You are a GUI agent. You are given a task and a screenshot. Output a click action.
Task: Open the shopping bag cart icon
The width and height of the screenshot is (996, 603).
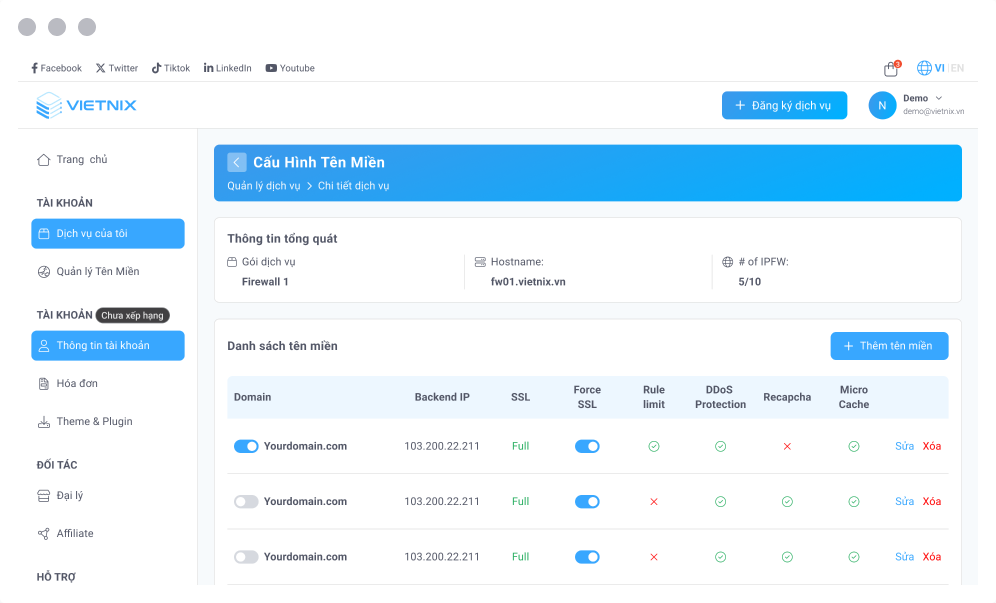point(890,69)
